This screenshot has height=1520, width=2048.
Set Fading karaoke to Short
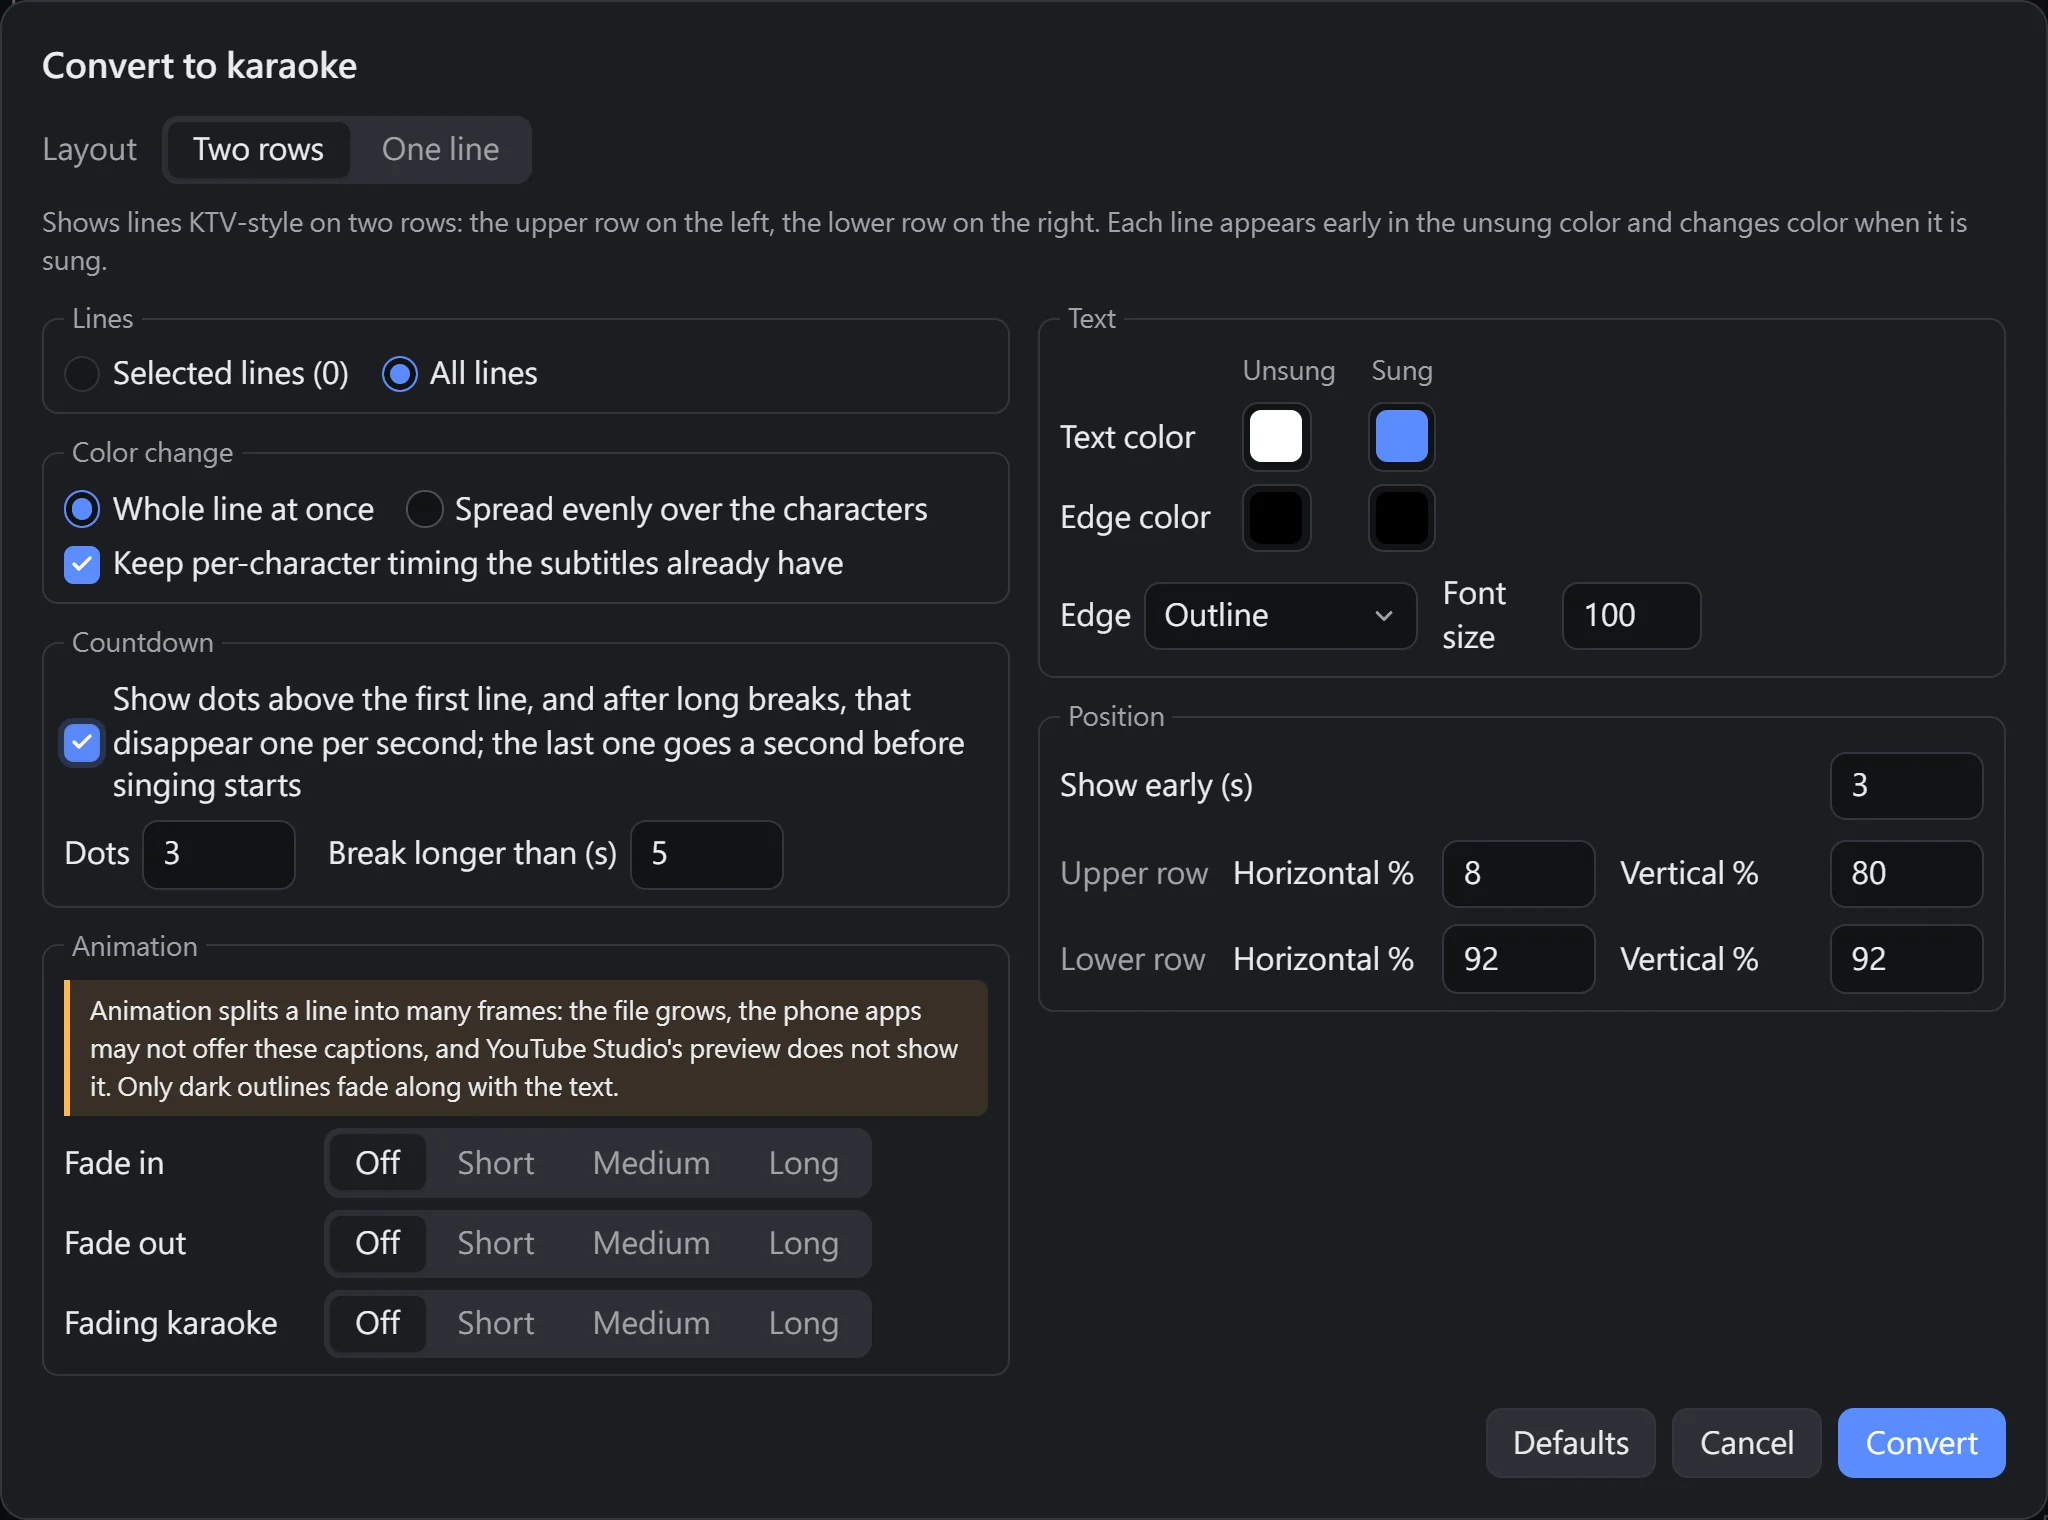496,1323
